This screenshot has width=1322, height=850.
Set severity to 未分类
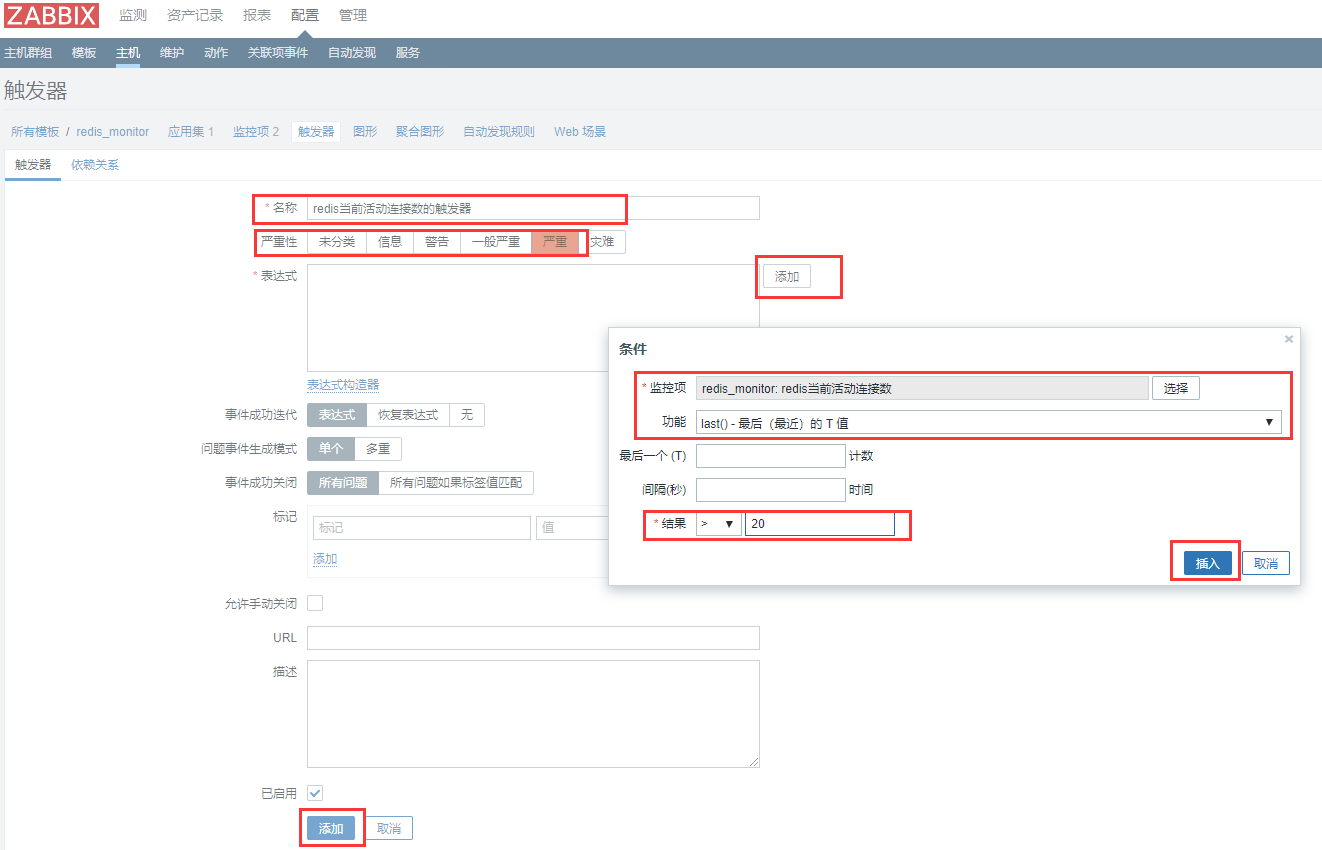pyautogui.click(x=337, y=242)
